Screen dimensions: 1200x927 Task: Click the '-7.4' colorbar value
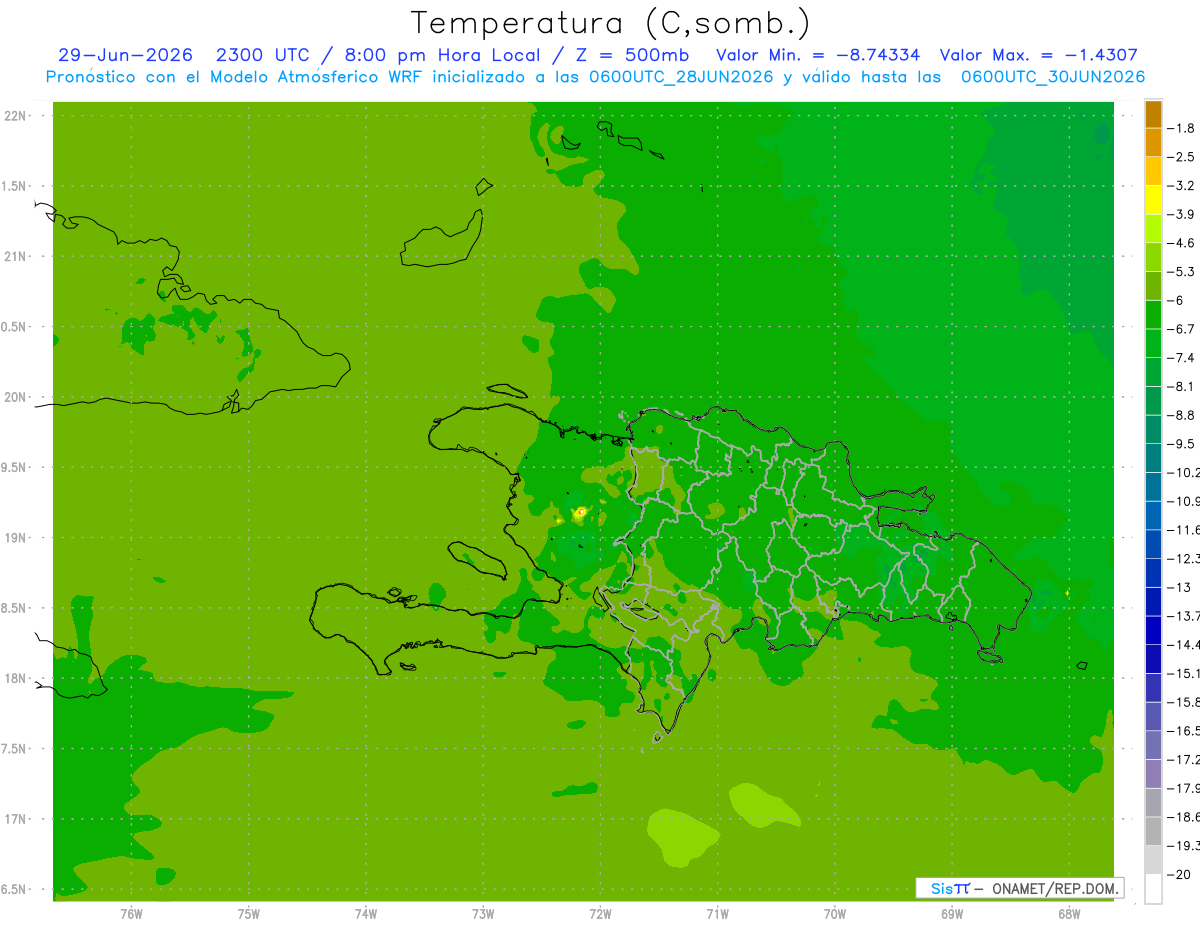click(1182, 358)
